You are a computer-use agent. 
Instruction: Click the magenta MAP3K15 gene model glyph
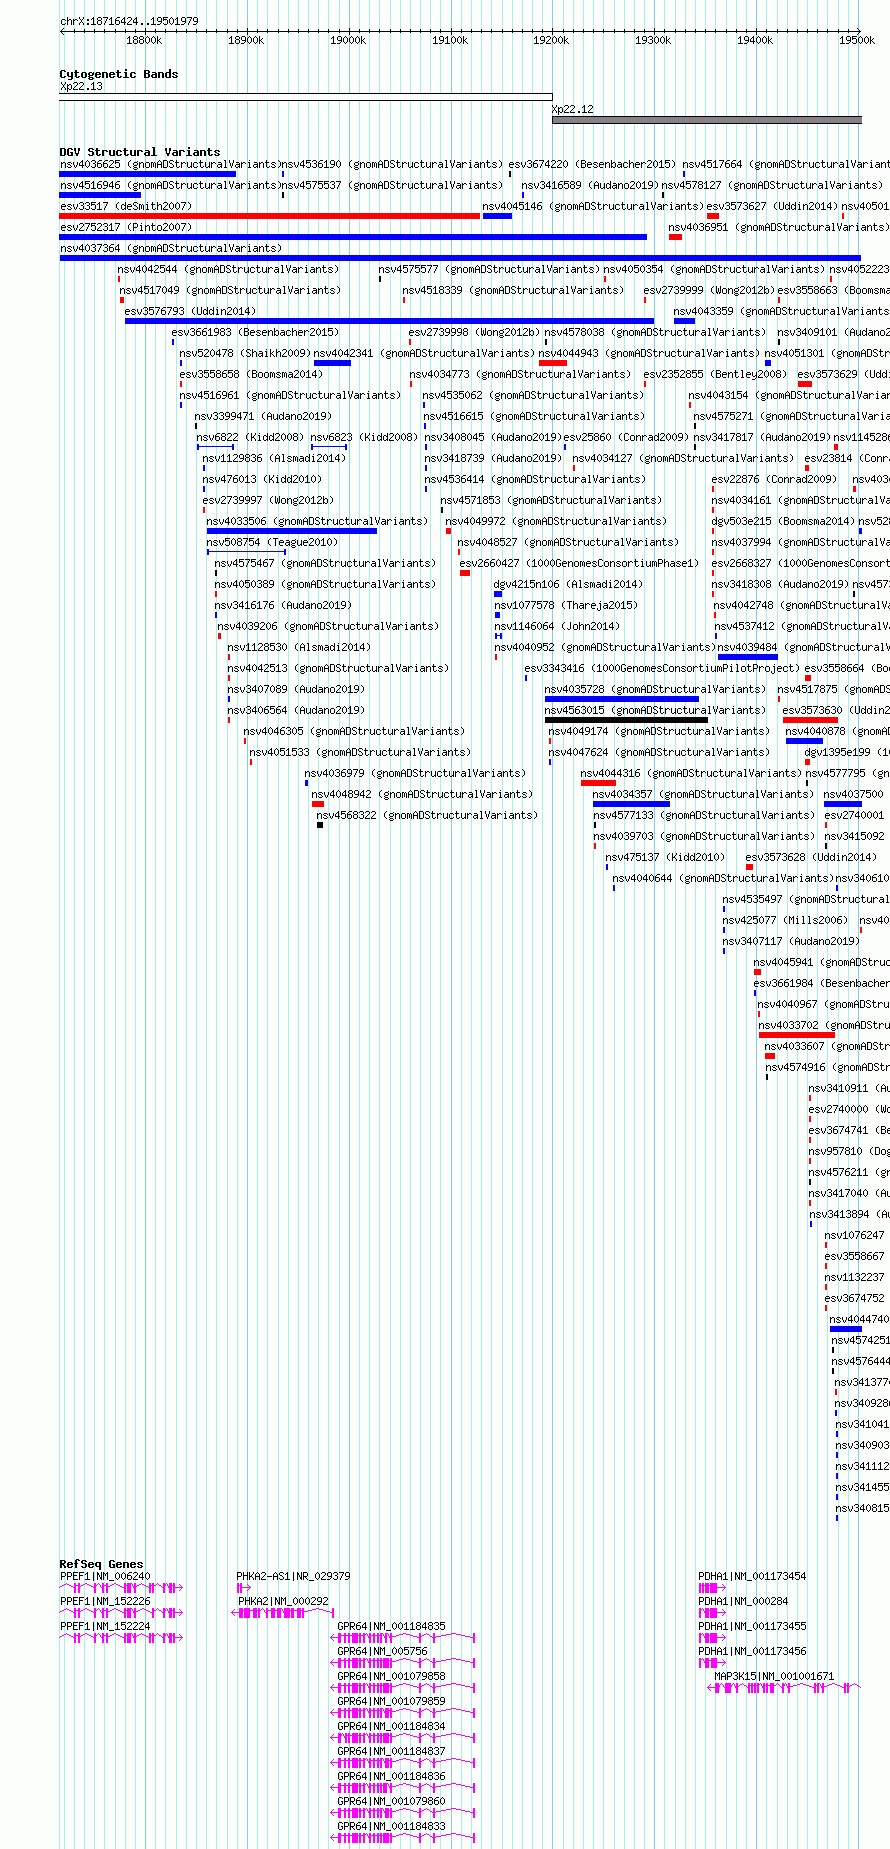click(x=784, y=1688)
